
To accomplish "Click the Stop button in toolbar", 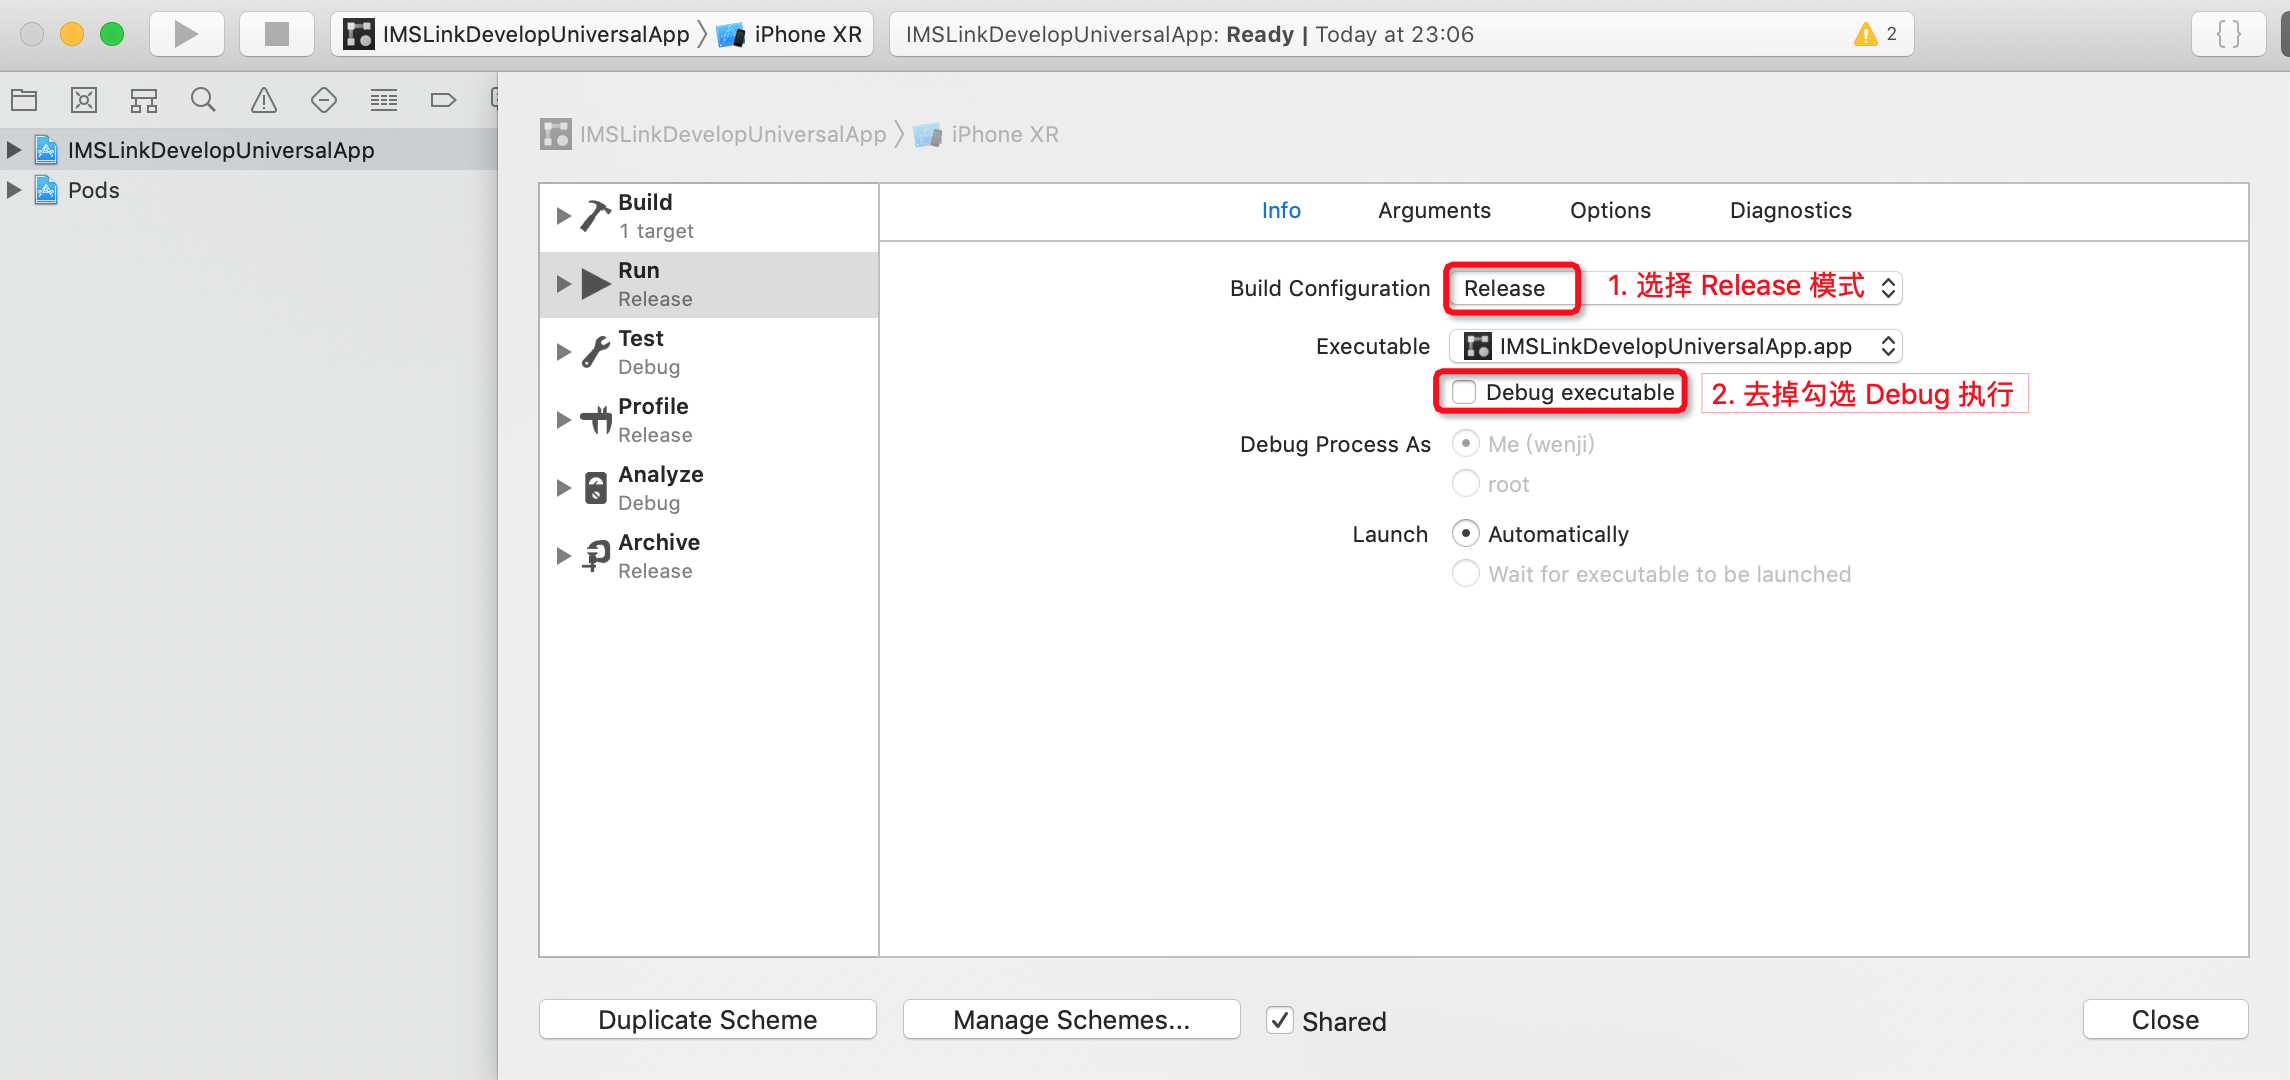I will (x=277, y=34).
